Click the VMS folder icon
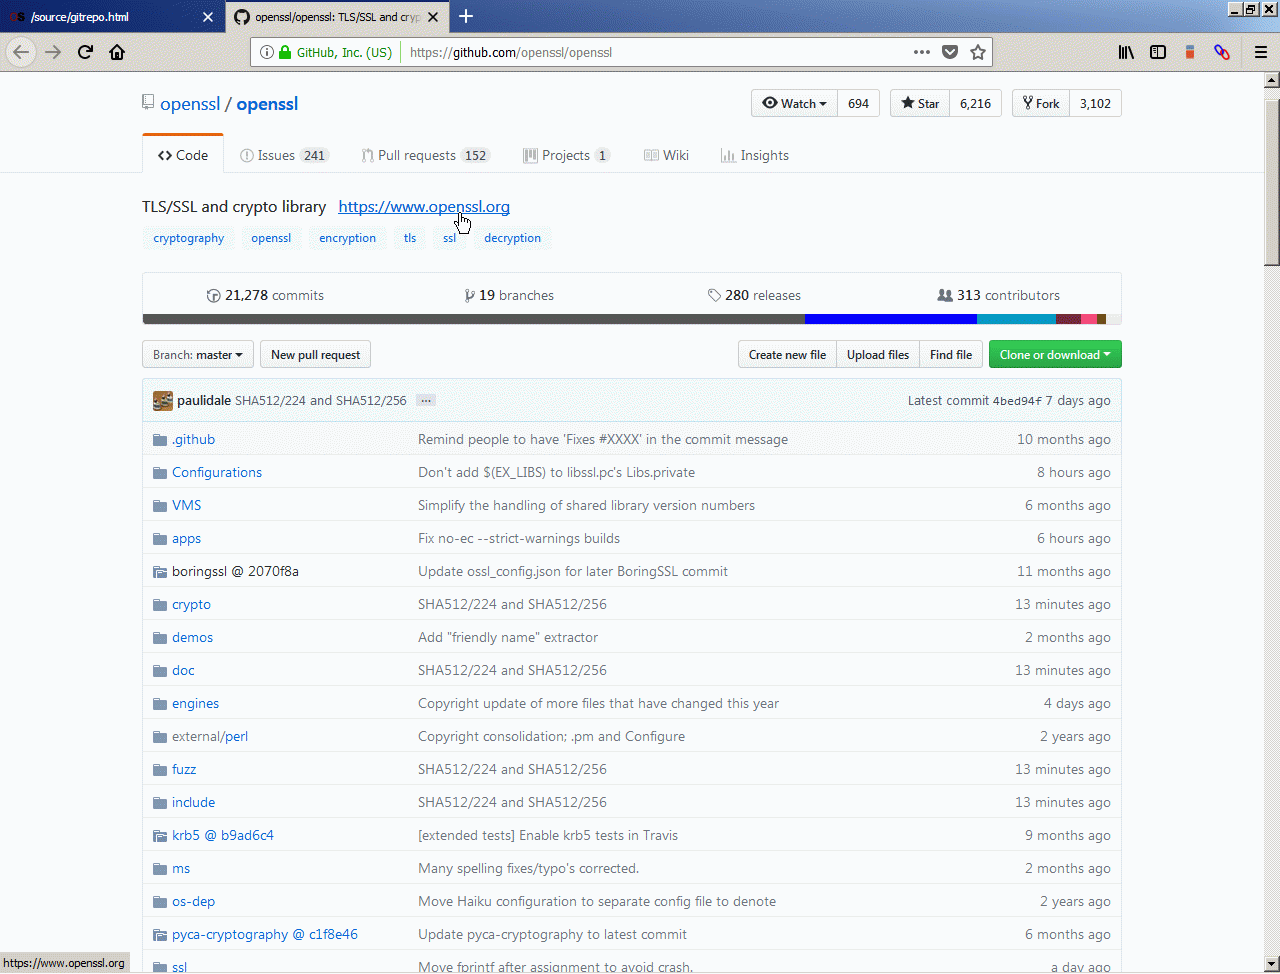 [160, 506]
